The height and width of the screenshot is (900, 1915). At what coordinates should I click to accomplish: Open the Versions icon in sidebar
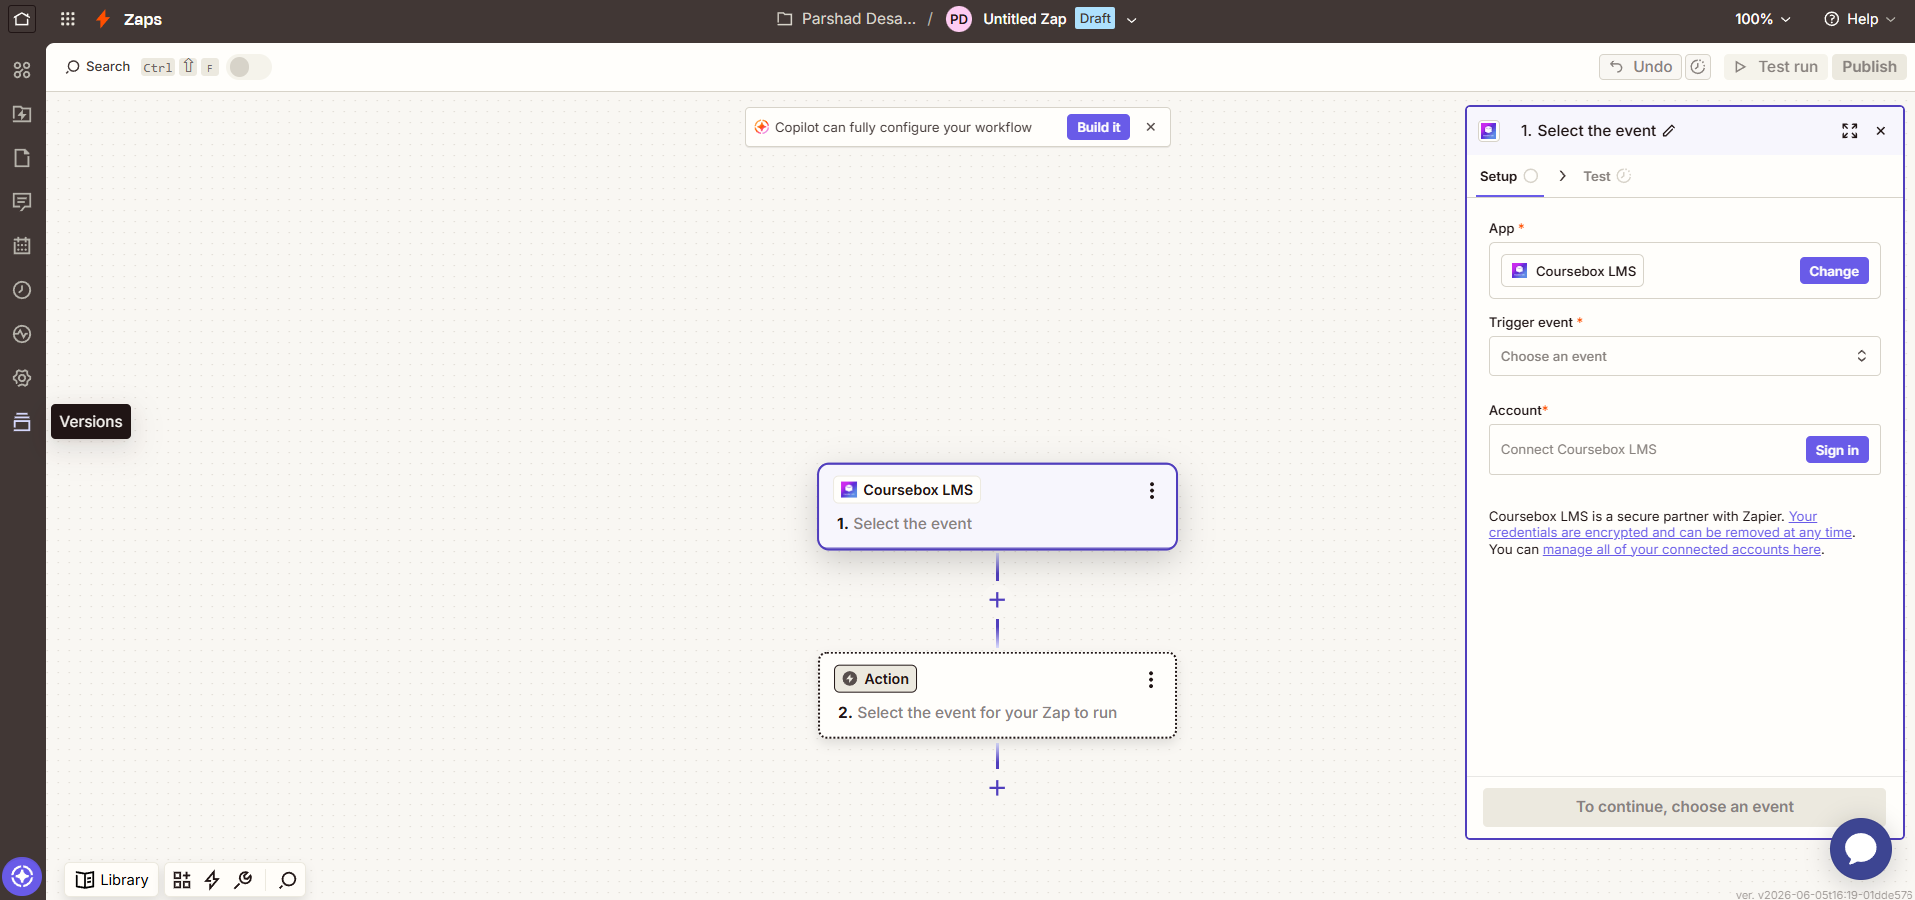point(22,422)
